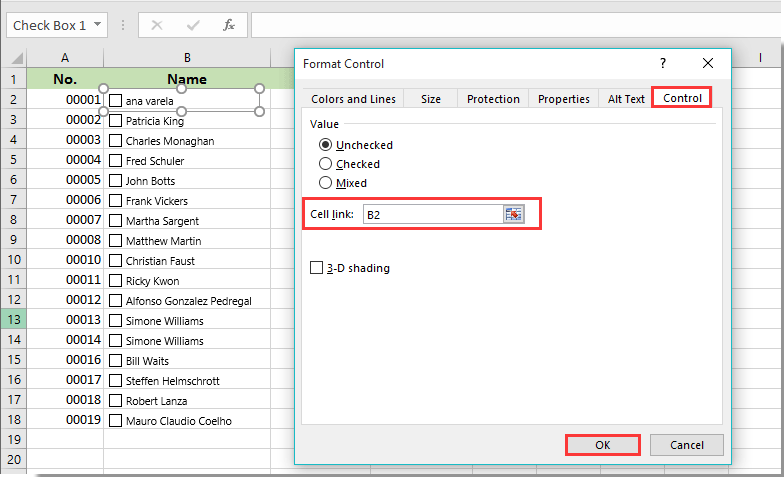This screenshot has width=784, height=477.
Task: Click the cell link range selector icon
Action: [514, 215]
